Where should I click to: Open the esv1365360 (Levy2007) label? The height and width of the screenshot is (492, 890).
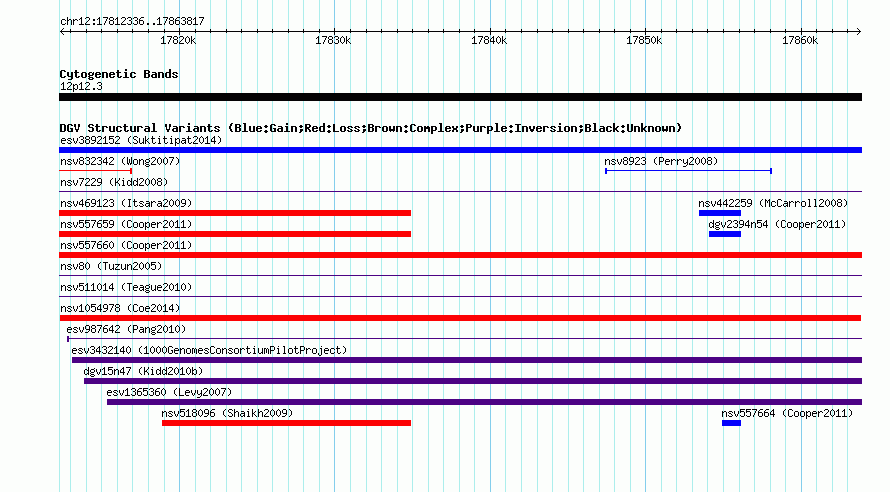(x=169, y=392)
